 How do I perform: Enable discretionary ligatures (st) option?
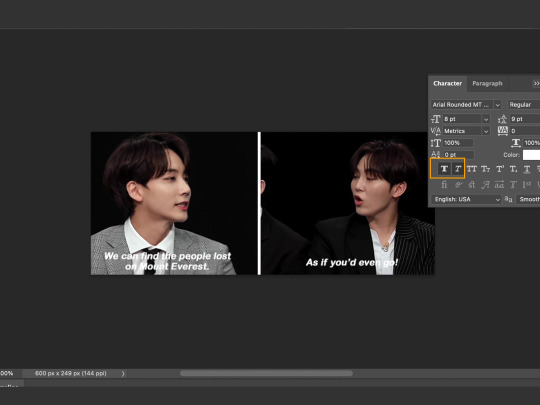[471, 185]
